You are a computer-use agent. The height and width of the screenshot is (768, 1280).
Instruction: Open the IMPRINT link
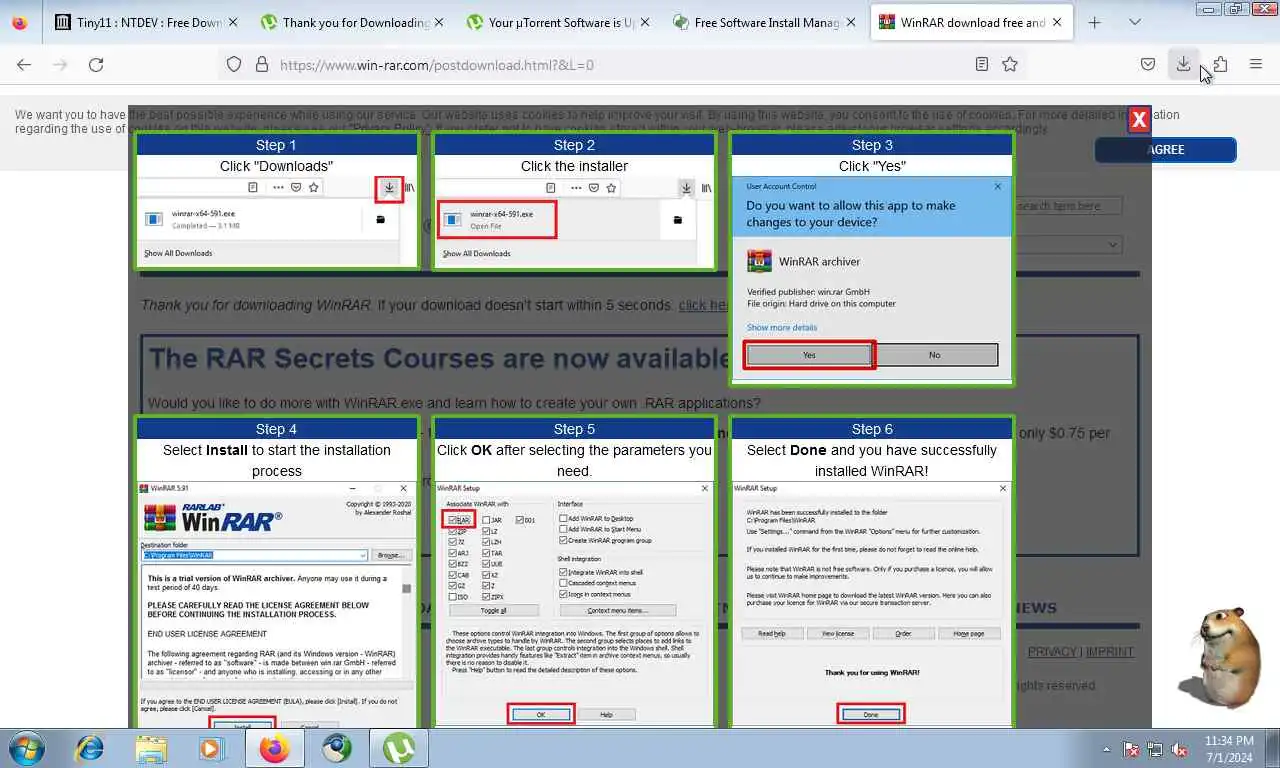click(x=1110, y=652)
